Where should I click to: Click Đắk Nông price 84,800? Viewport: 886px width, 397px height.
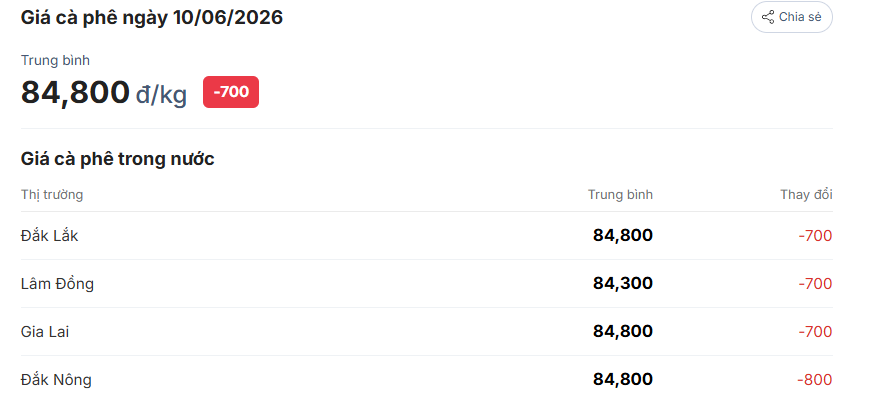click(x=623, y=379)
